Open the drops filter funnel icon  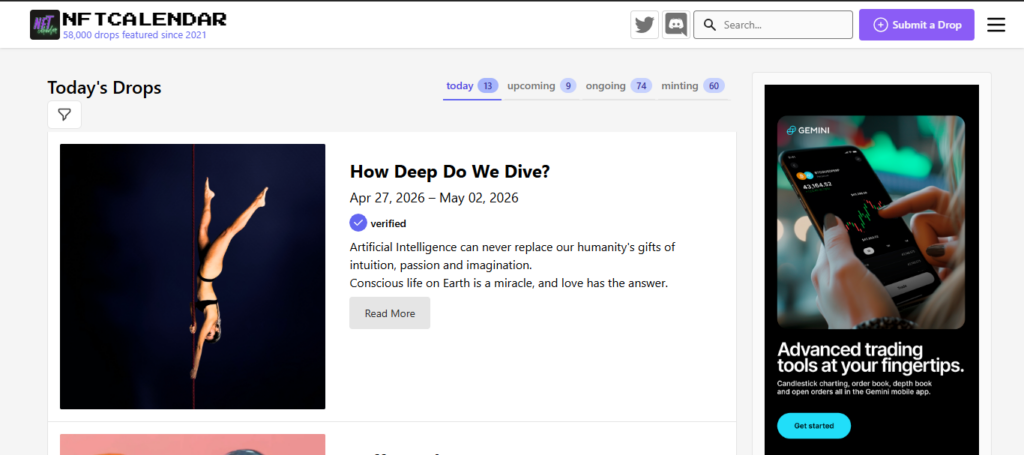(64, 115)
